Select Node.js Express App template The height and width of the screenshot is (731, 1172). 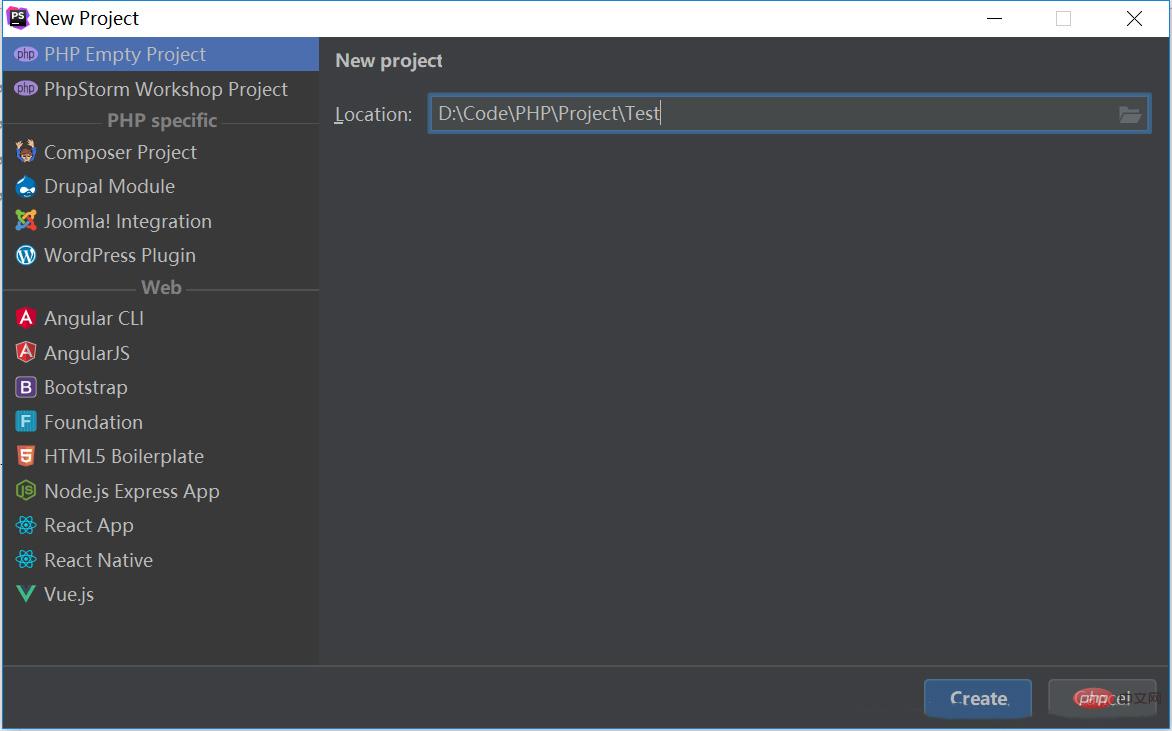[x=161, y=490]
